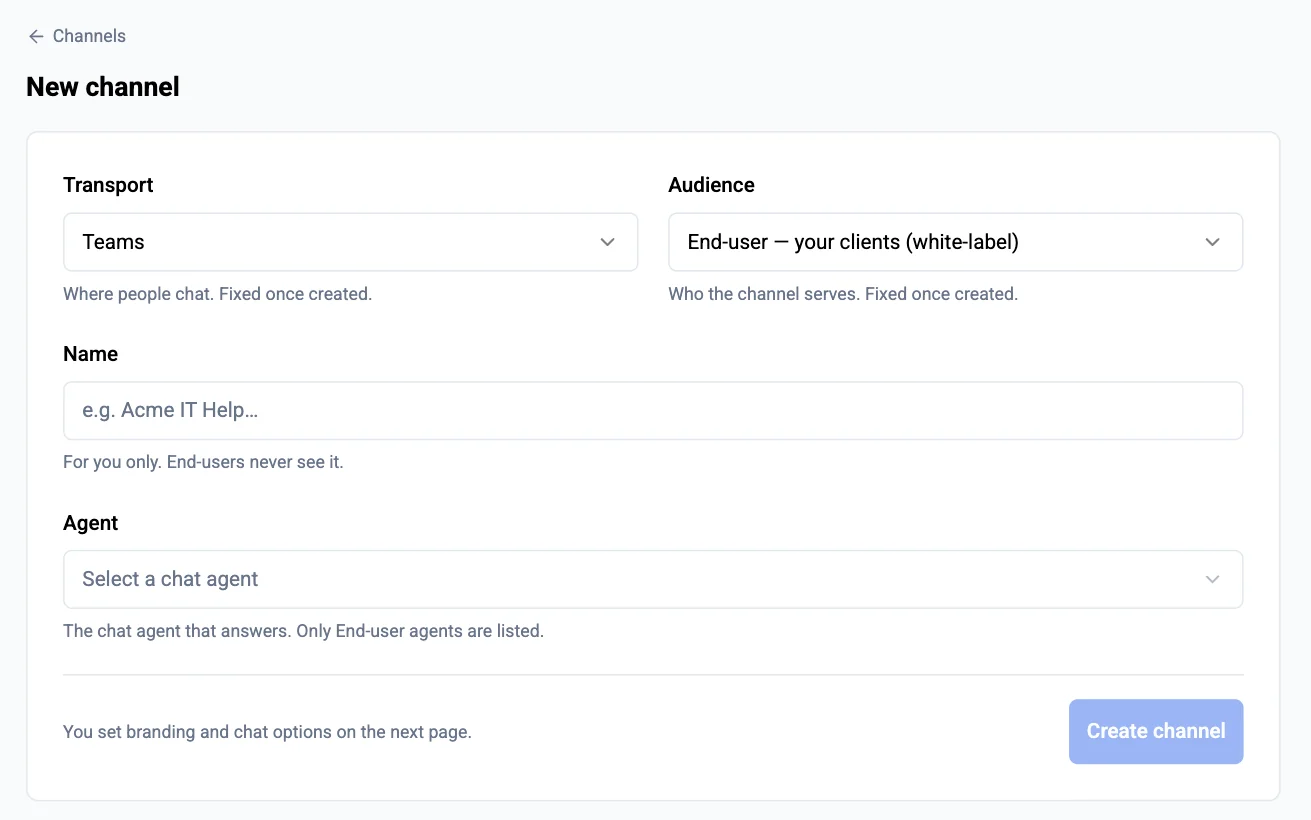Open the Select a chat agent dropdown
The height and width of the screenshot is (820, 1311).
653,580
